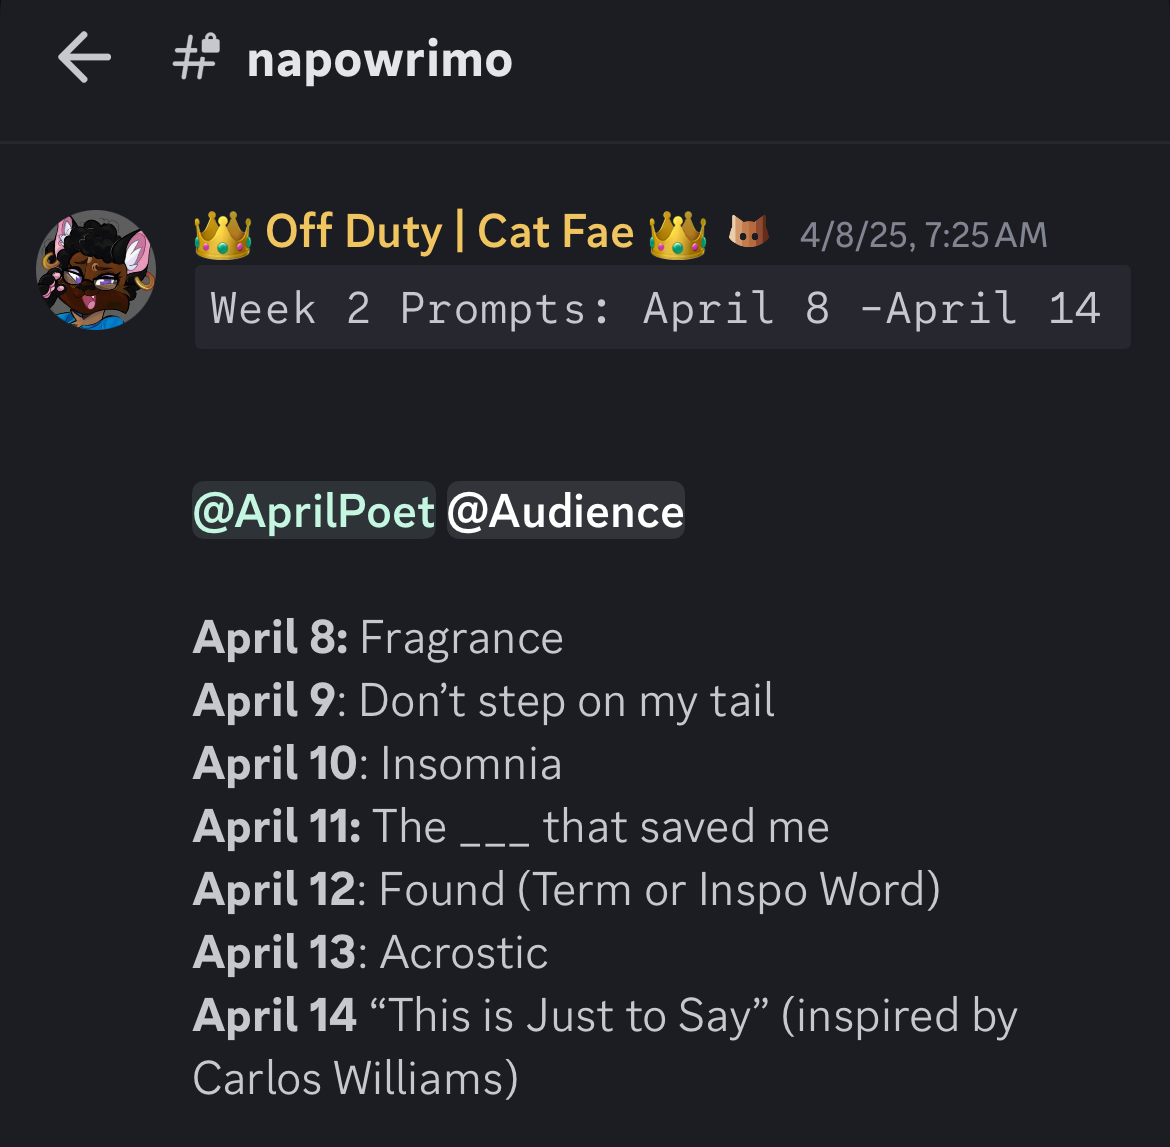Click the "Don't step on my tail" prompt

coord(566,701)
